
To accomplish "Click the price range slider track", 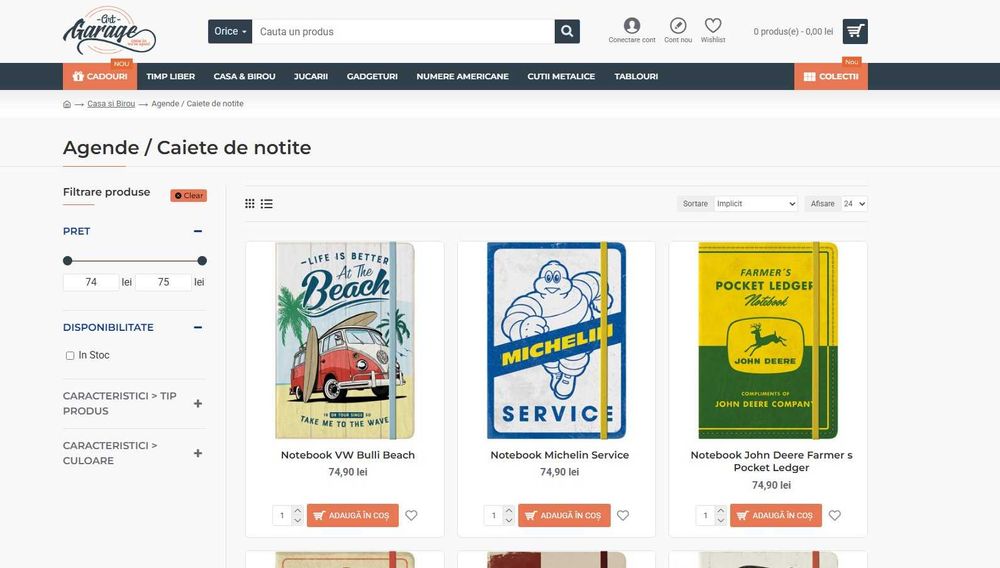I will tap(135, 261).
